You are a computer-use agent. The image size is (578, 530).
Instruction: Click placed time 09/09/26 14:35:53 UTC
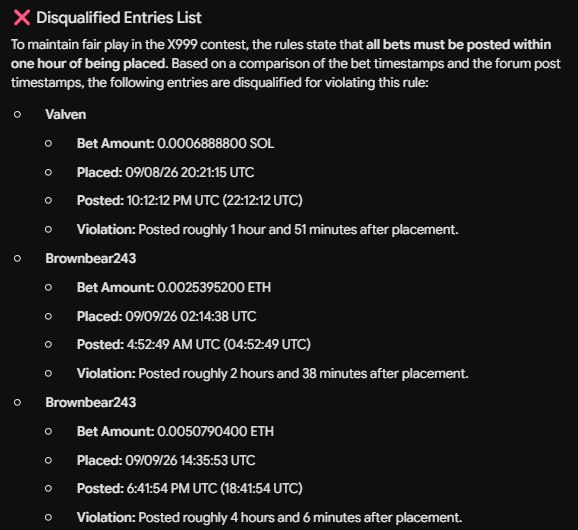(x=190, y=460)
